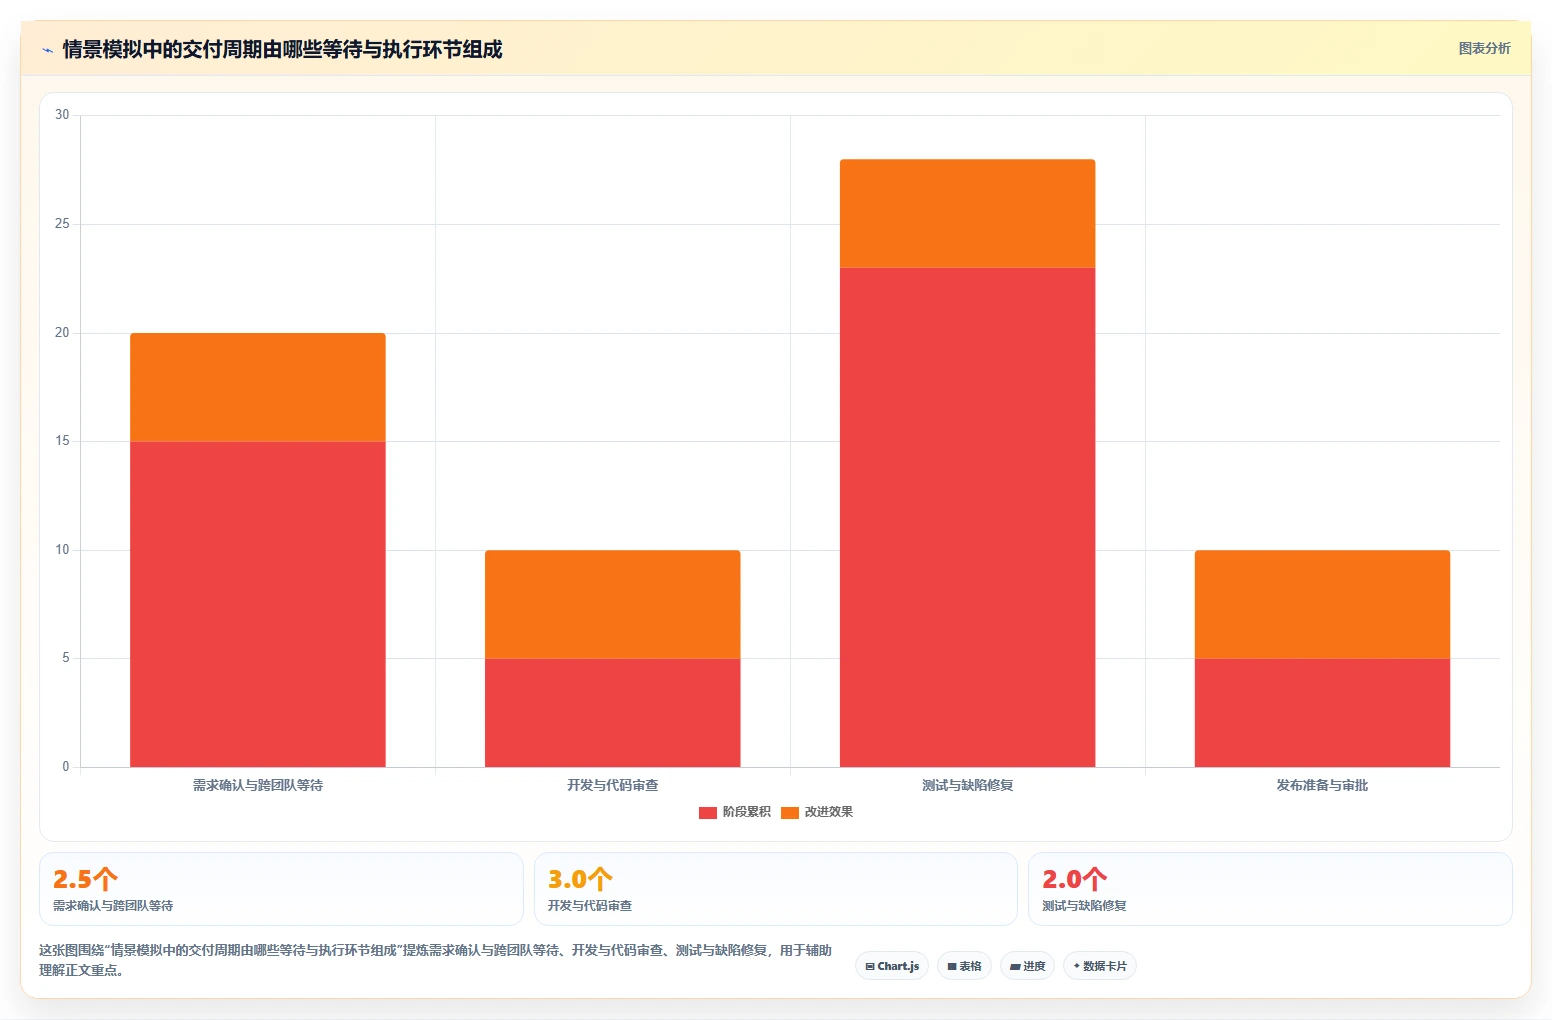
Task: Click the 表格 tag
Action: pos(964,966)
